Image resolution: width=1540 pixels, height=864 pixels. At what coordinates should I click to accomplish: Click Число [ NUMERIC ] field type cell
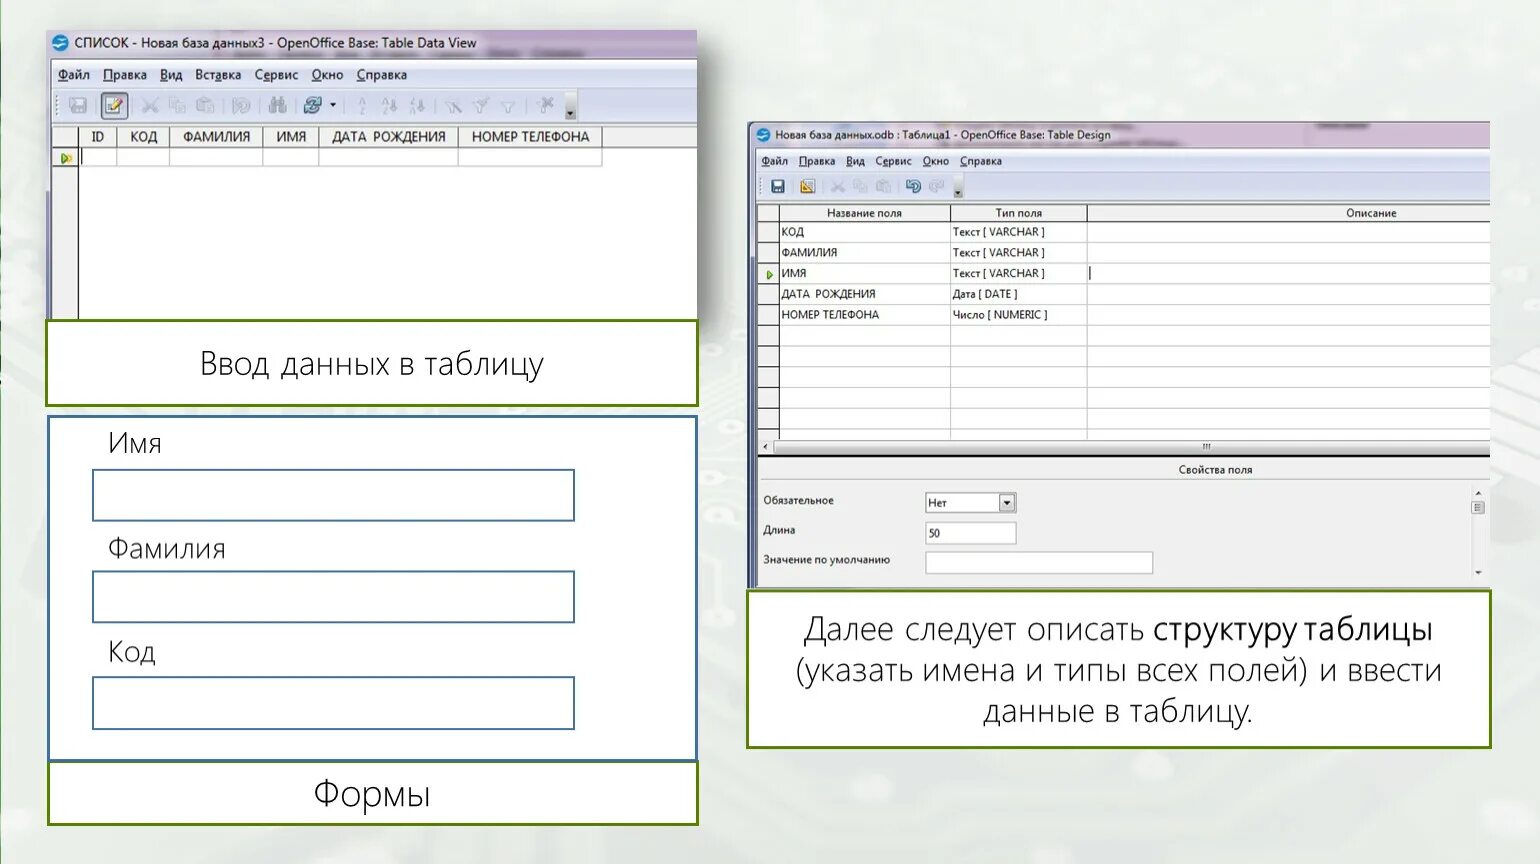pos(1018,315)
